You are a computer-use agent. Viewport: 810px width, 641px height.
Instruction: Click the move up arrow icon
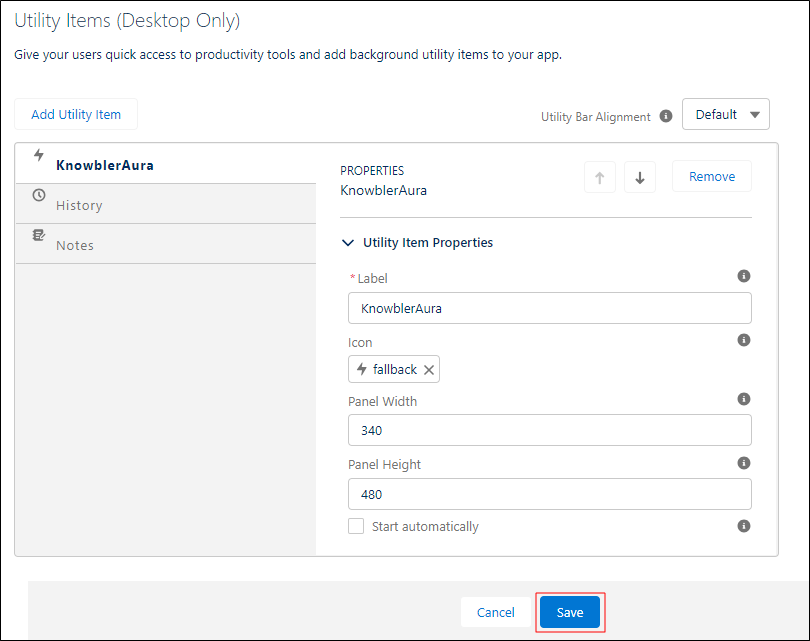click(600, 177)
